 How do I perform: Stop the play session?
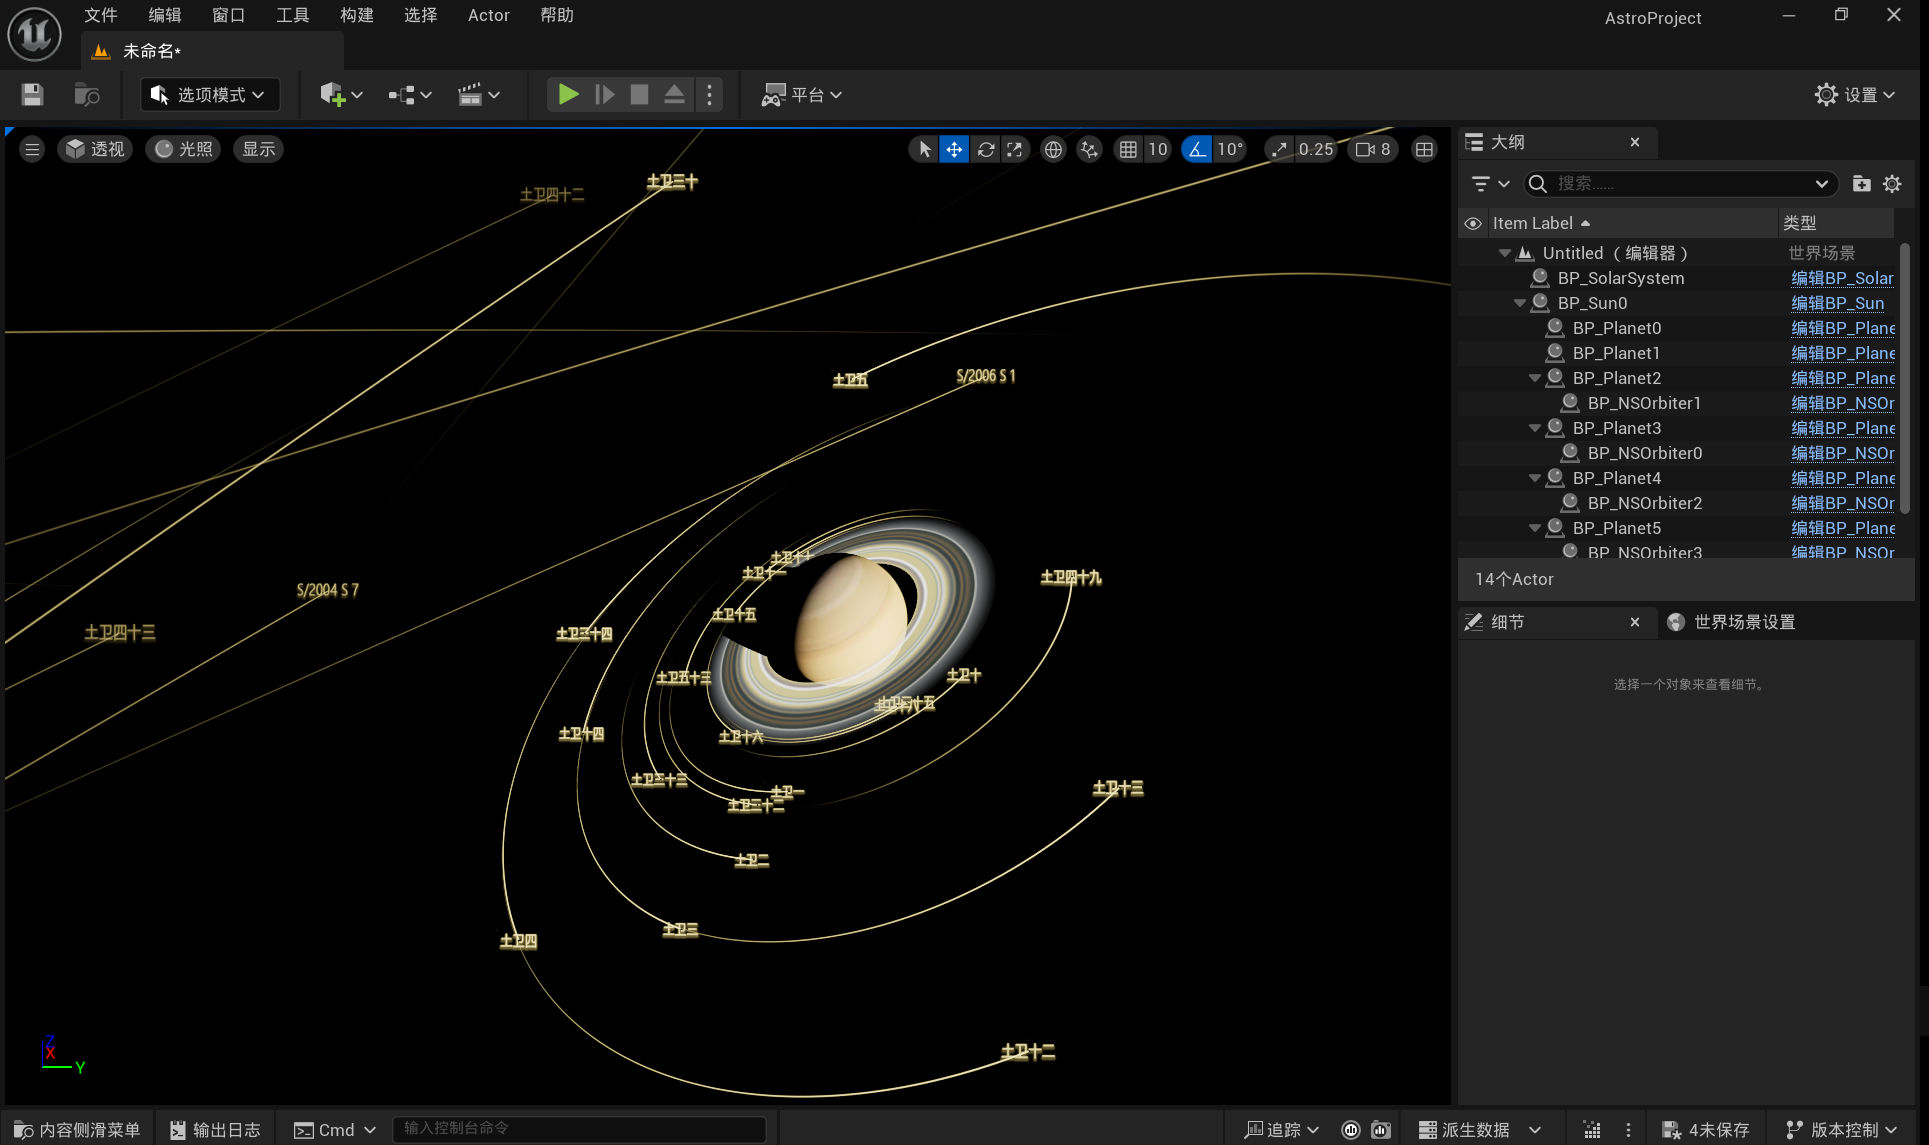click(x=639, y=95)
